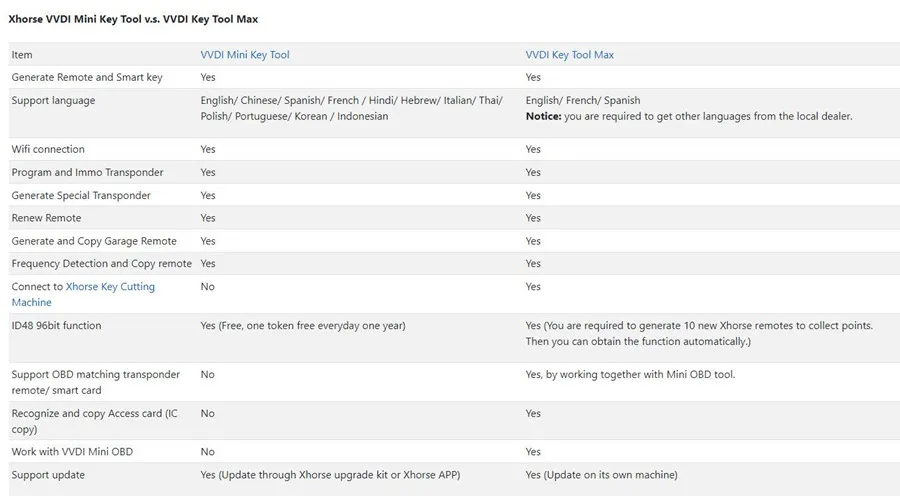
Task: Click the "Item" column header cell
Action: (x=22, y=55)
